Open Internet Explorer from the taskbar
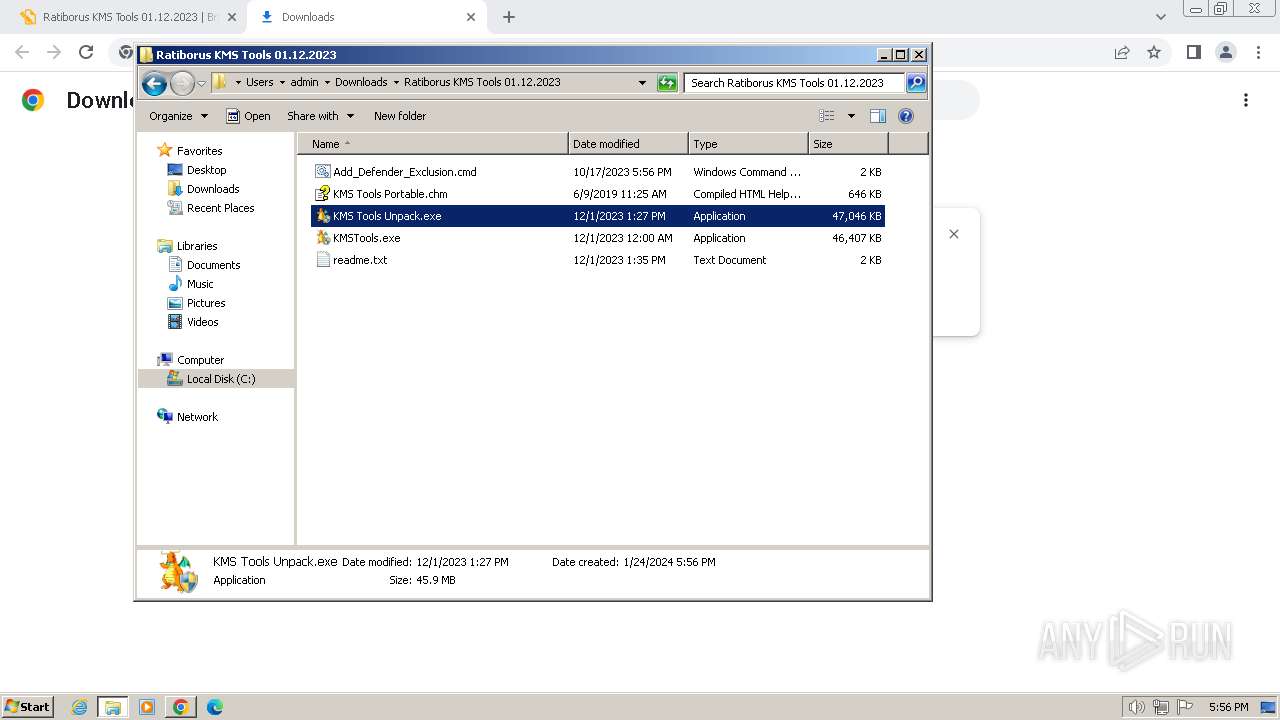 point(80,707)
